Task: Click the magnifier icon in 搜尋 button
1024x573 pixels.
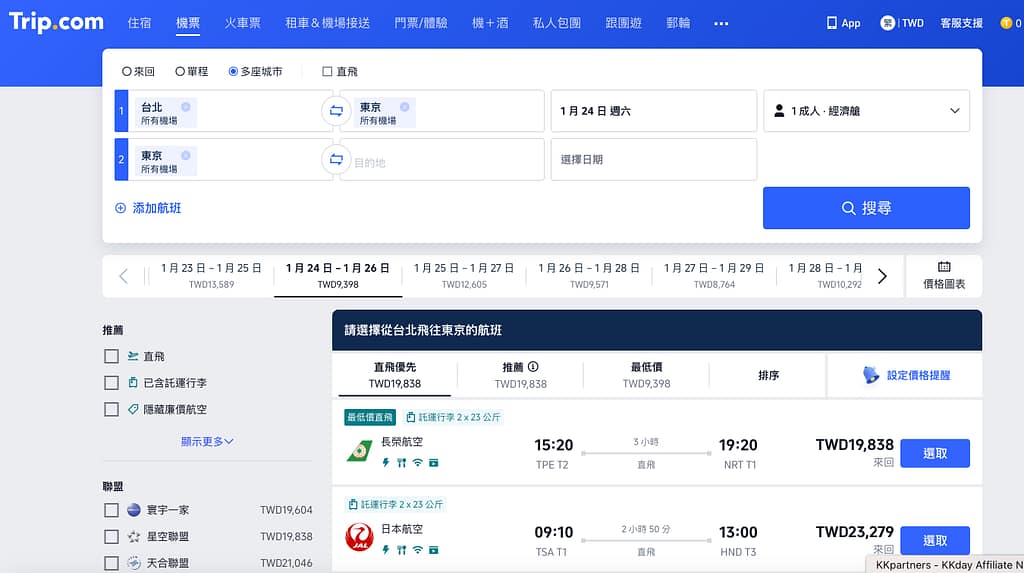Action: pyautogui.click(x=848, y=208)
